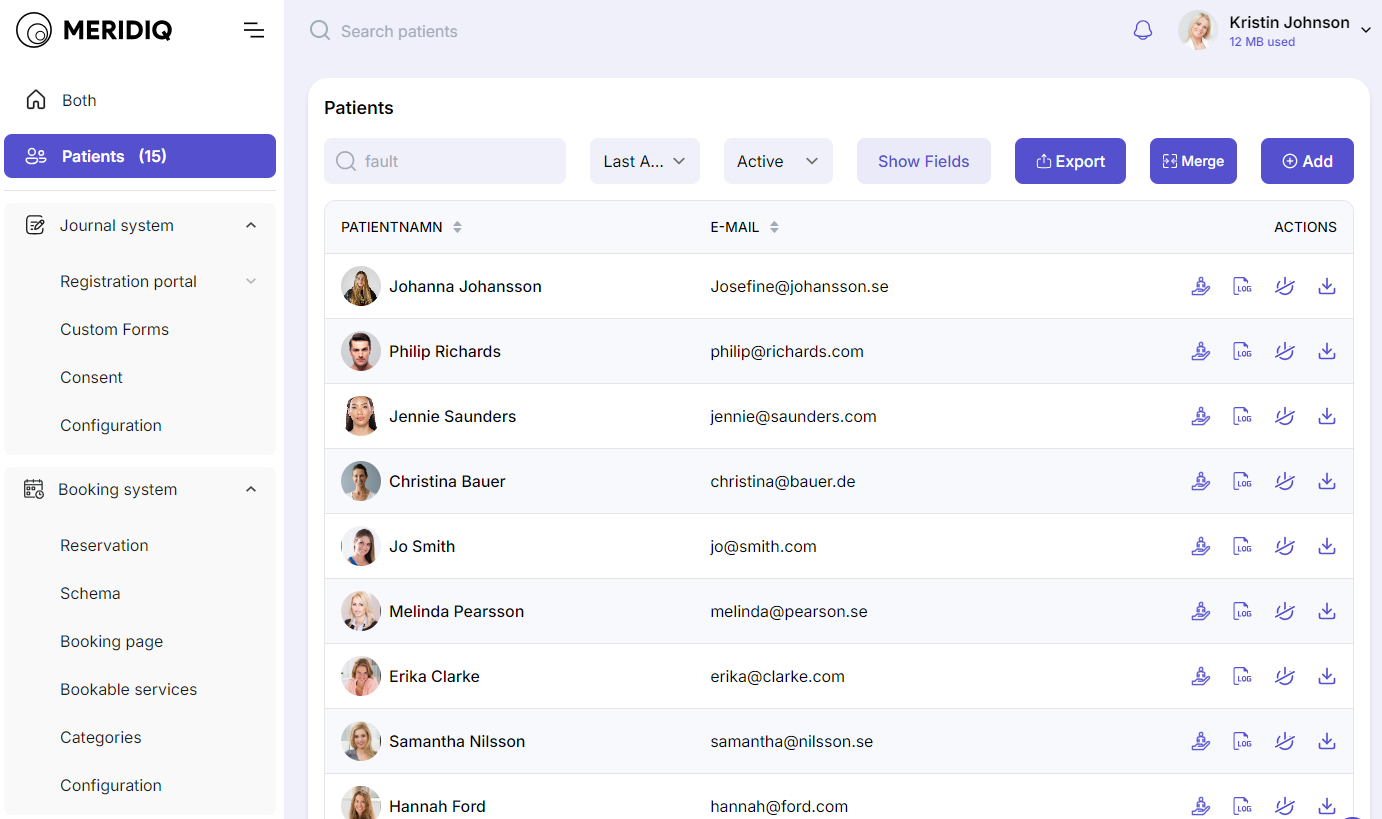This screenshot has width=1382, height=819.
Task: View log file for Melinda Pearsson
Action: pos(1243,611)
